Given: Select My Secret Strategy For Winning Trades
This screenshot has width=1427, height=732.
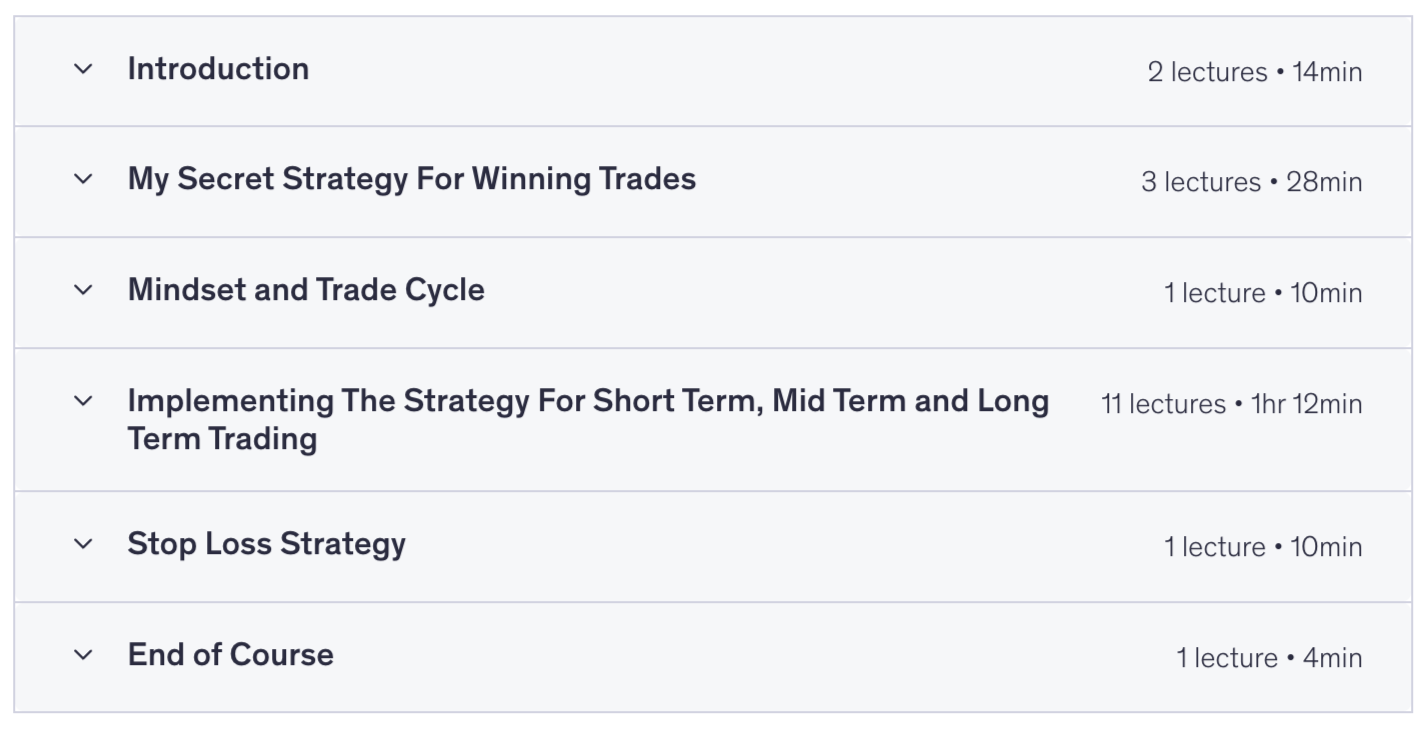Looking at the screenshot, I should [411, 179].
